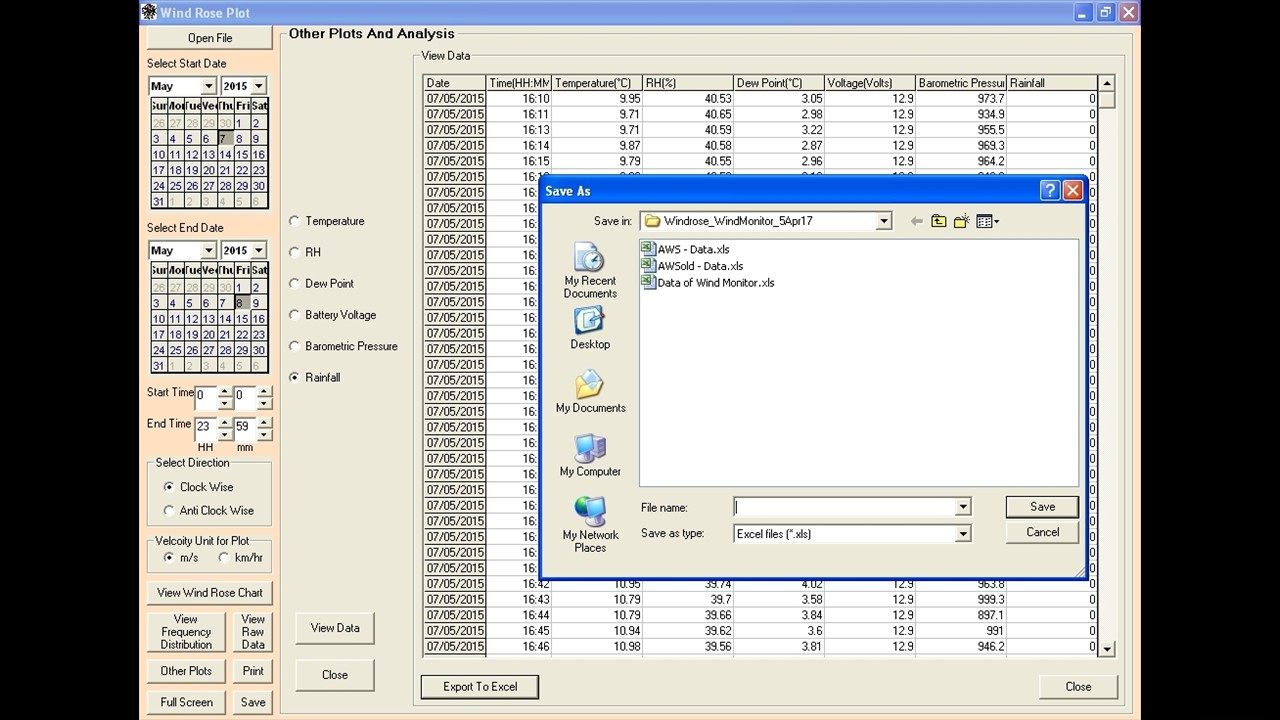The width and height of the screenshot is (1280, 720).
Task: Expand the File name dropdown arrow
Action: tap(963, 508)
